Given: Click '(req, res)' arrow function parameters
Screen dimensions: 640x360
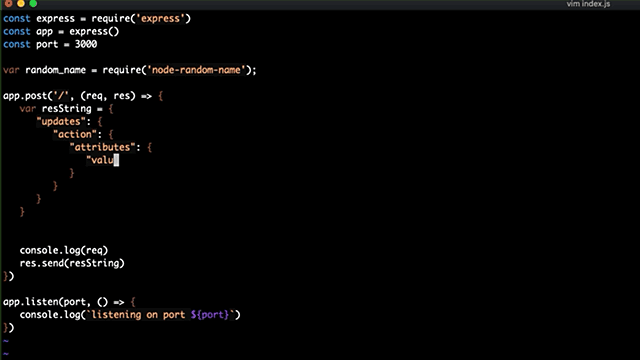Looking at the screenshot, I should pos(108,96).
